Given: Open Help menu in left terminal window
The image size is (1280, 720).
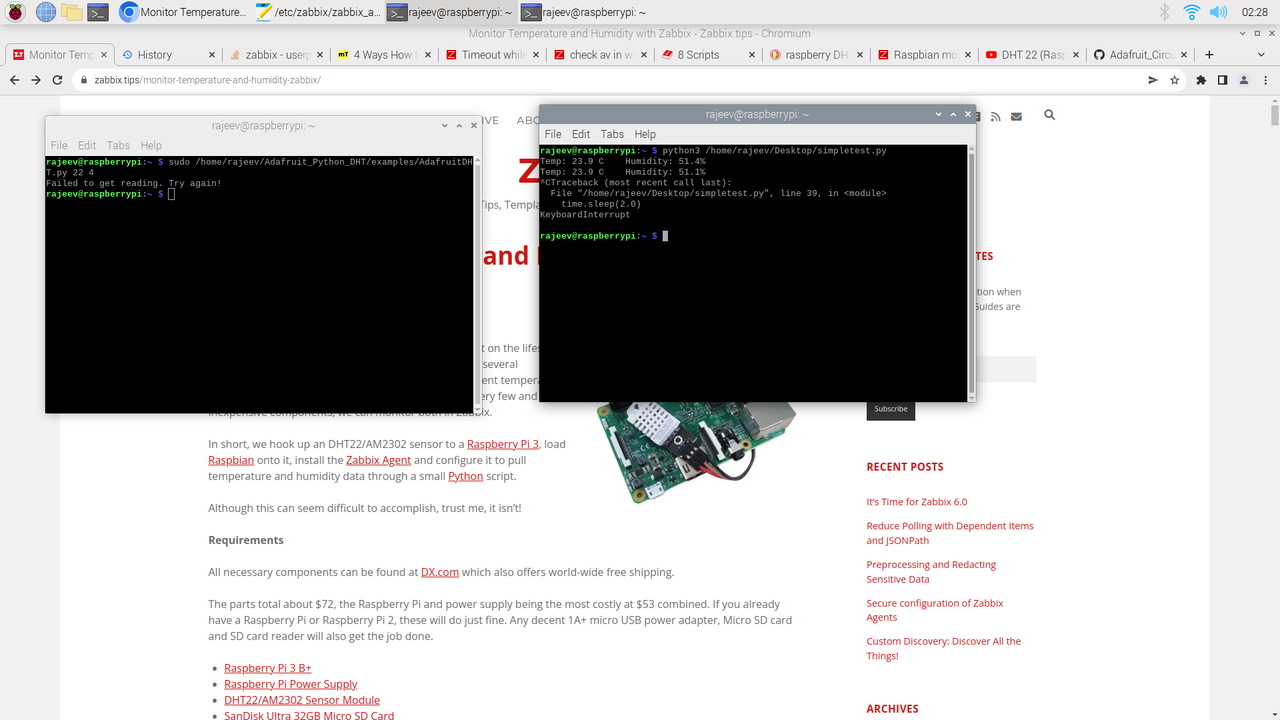Looking at the screenshot, I should tap(151, 145).
